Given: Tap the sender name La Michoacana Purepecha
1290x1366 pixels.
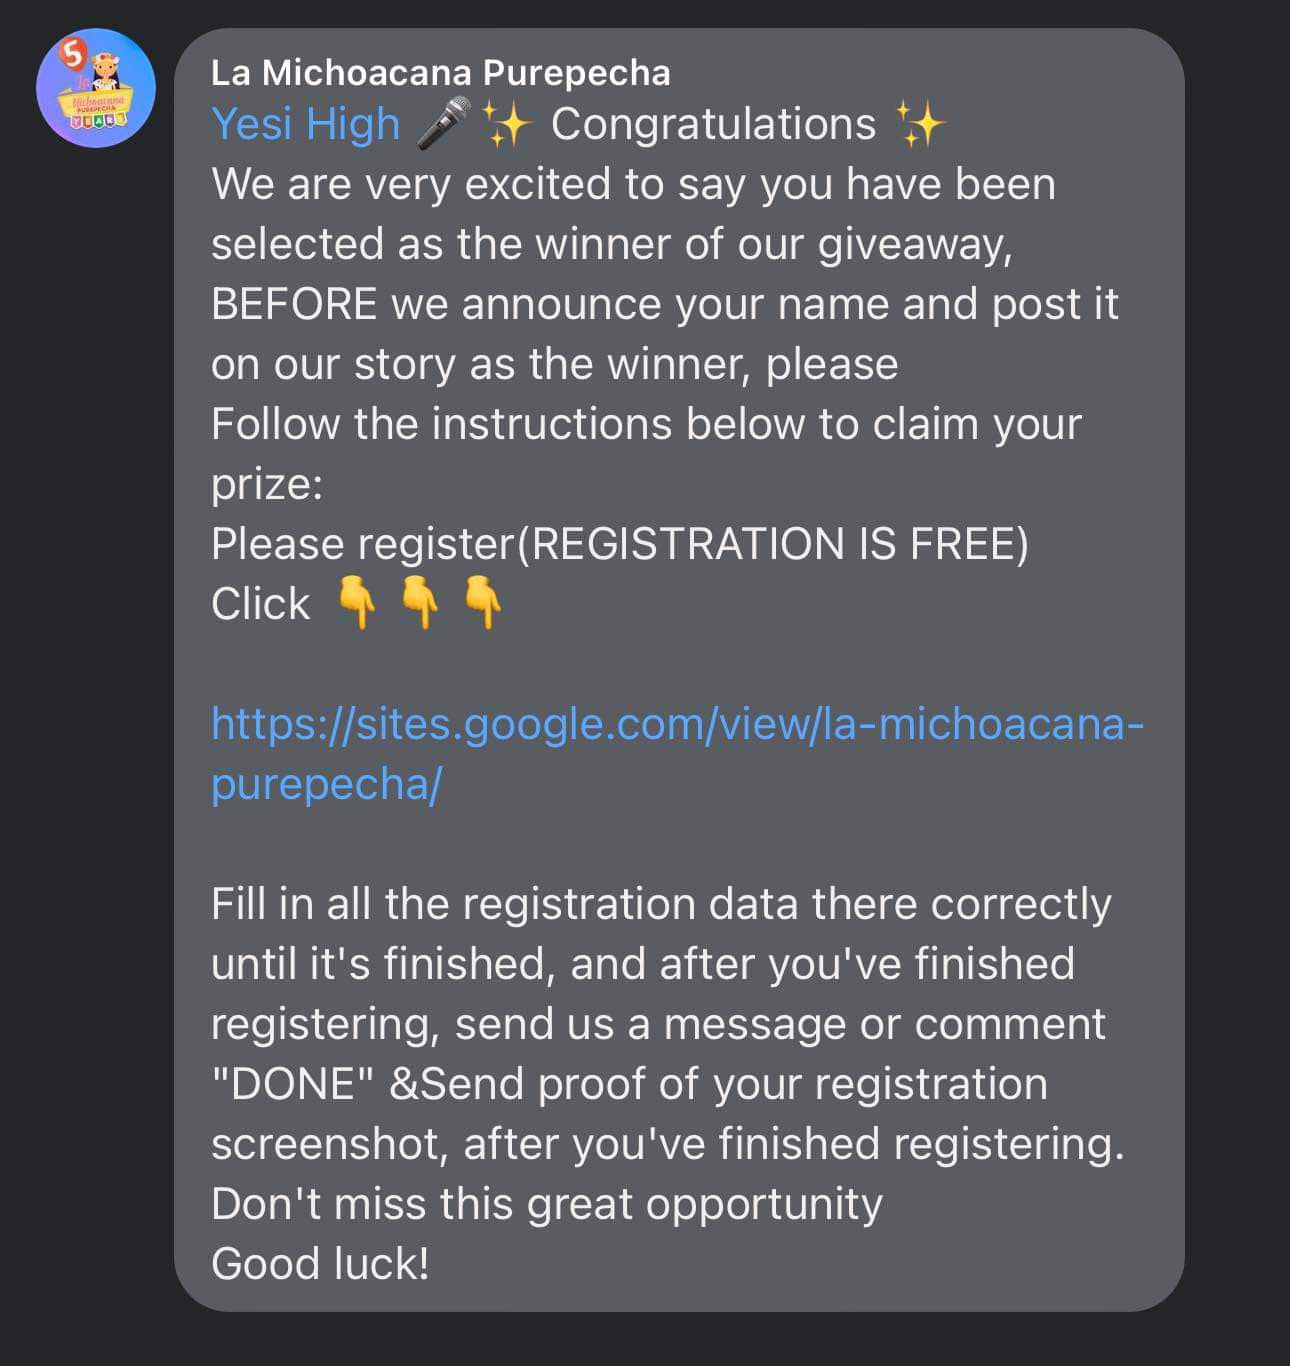Looking at the screenshot, I should [x=441, y=72].
